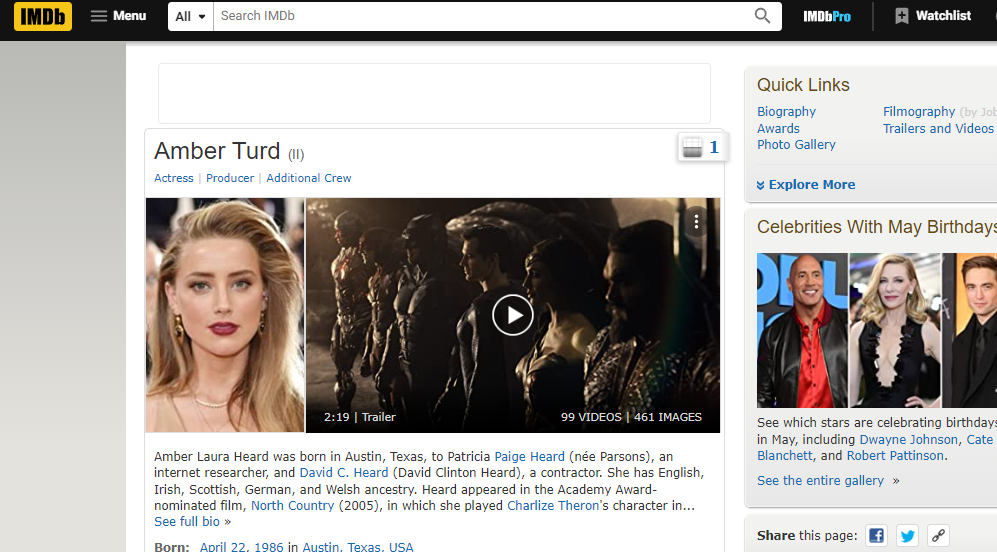997x552 pixels.
Task: Open the photo of the man in red shirt
Action: [802, 330]
